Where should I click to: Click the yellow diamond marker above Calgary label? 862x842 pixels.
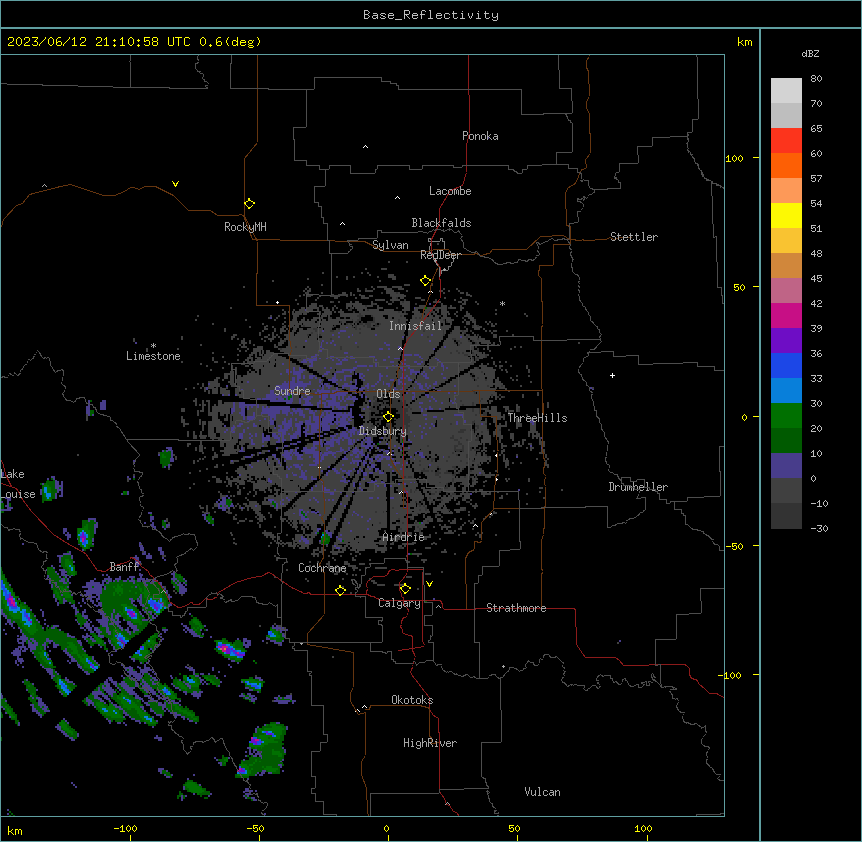[x=405, y=589]
